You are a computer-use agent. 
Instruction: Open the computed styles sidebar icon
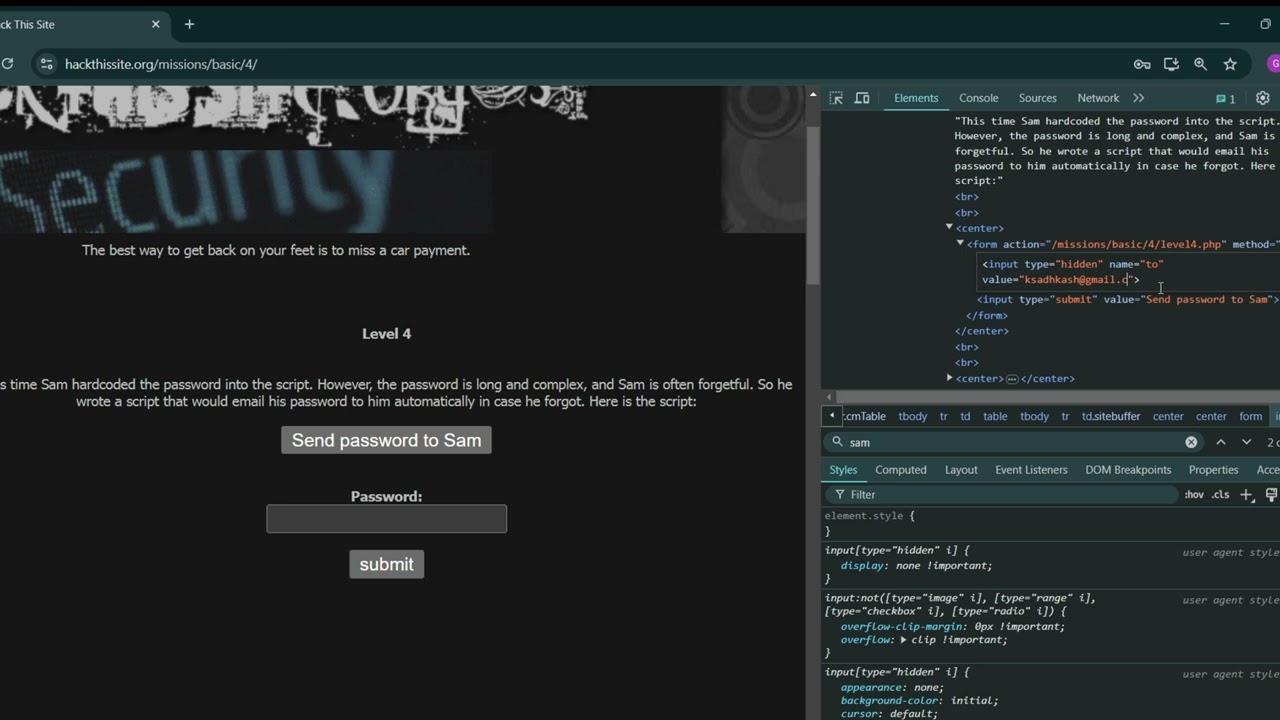[x=1271, y=495]
